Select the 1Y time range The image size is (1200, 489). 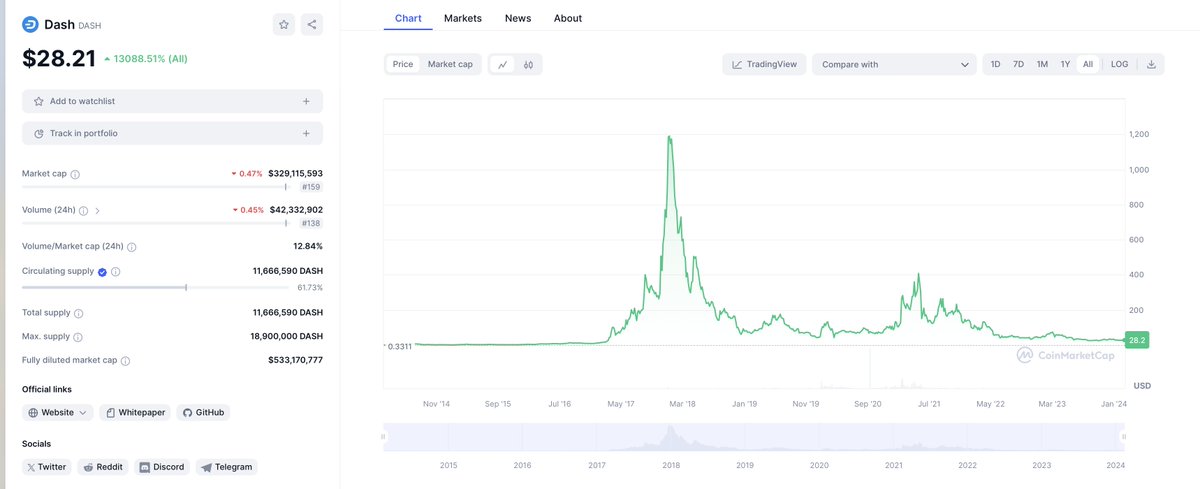(1065, 64)
